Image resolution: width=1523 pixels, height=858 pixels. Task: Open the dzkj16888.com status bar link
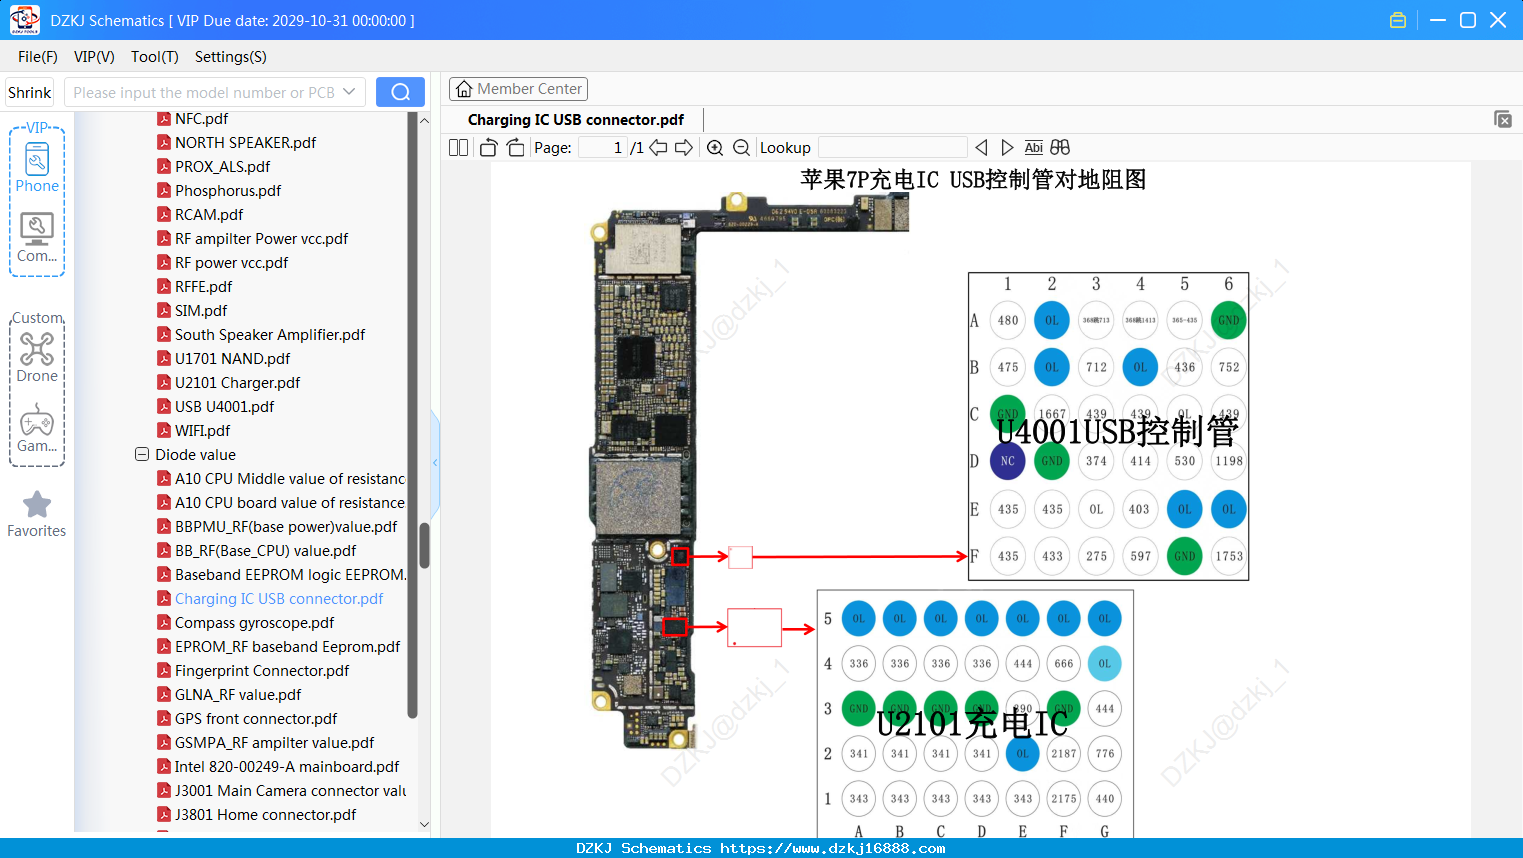833,848
